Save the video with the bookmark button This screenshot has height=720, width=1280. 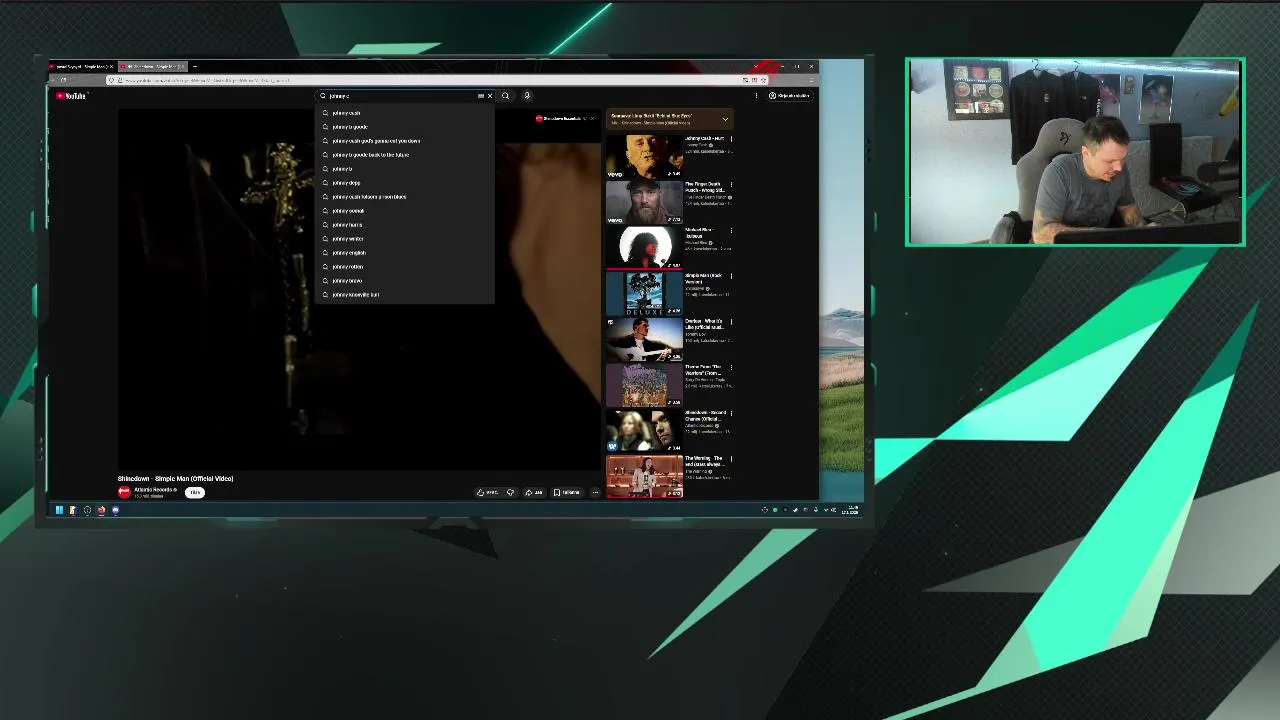(567, 492)
